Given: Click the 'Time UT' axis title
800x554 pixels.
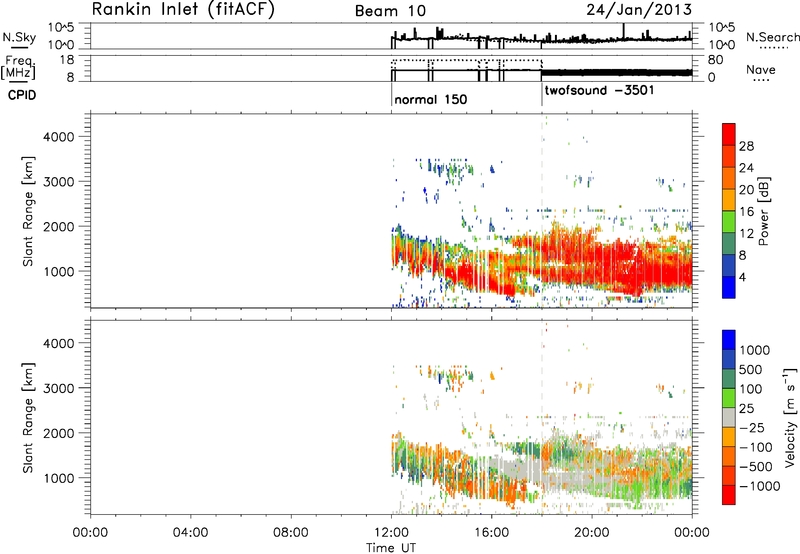Looking at the screenshot, I should [x=391, y=548].
